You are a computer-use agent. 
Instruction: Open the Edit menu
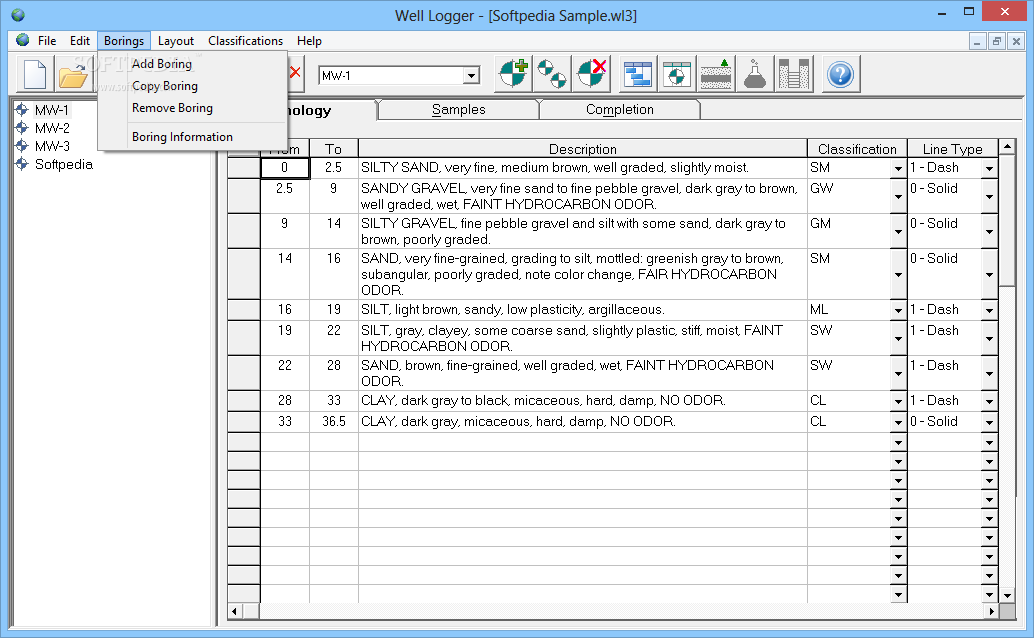click(80, 40)
